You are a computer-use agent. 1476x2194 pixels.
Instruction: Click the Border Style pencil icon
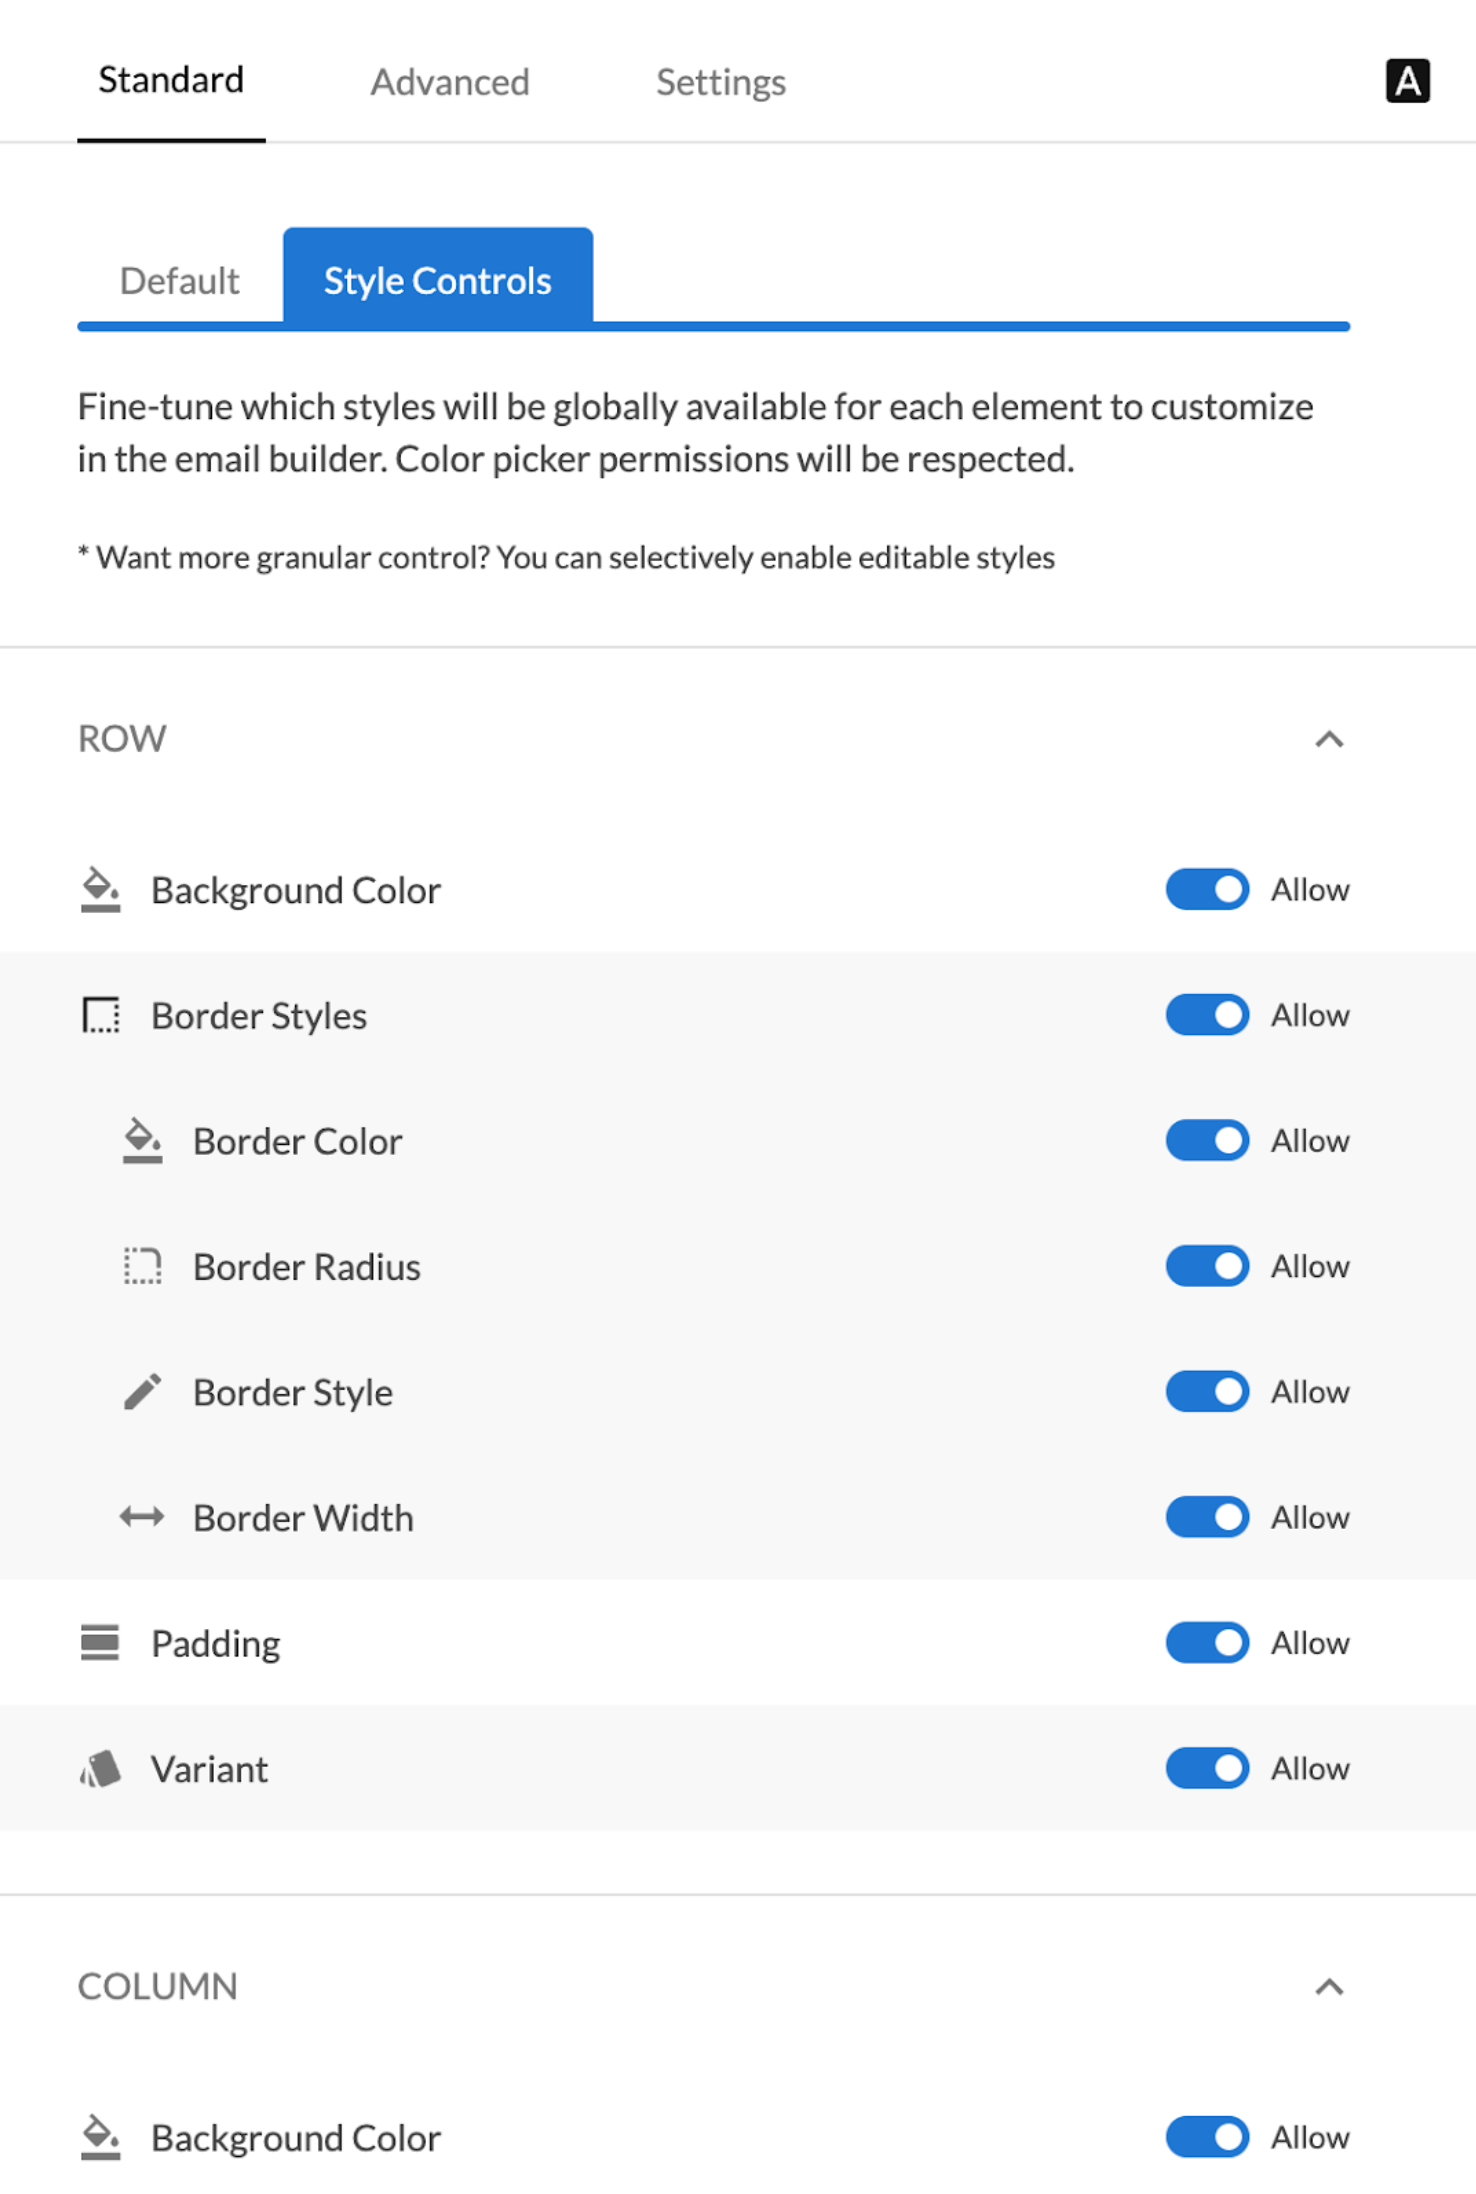142,1391
